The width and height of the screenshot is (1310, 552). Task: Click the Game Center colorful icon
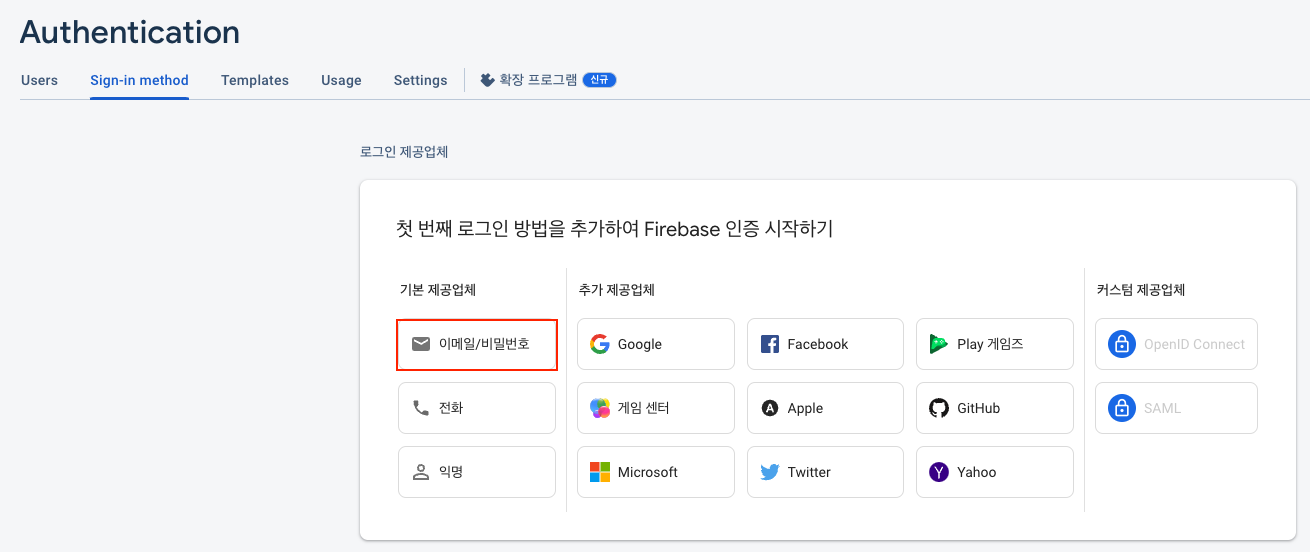point(600,408)
